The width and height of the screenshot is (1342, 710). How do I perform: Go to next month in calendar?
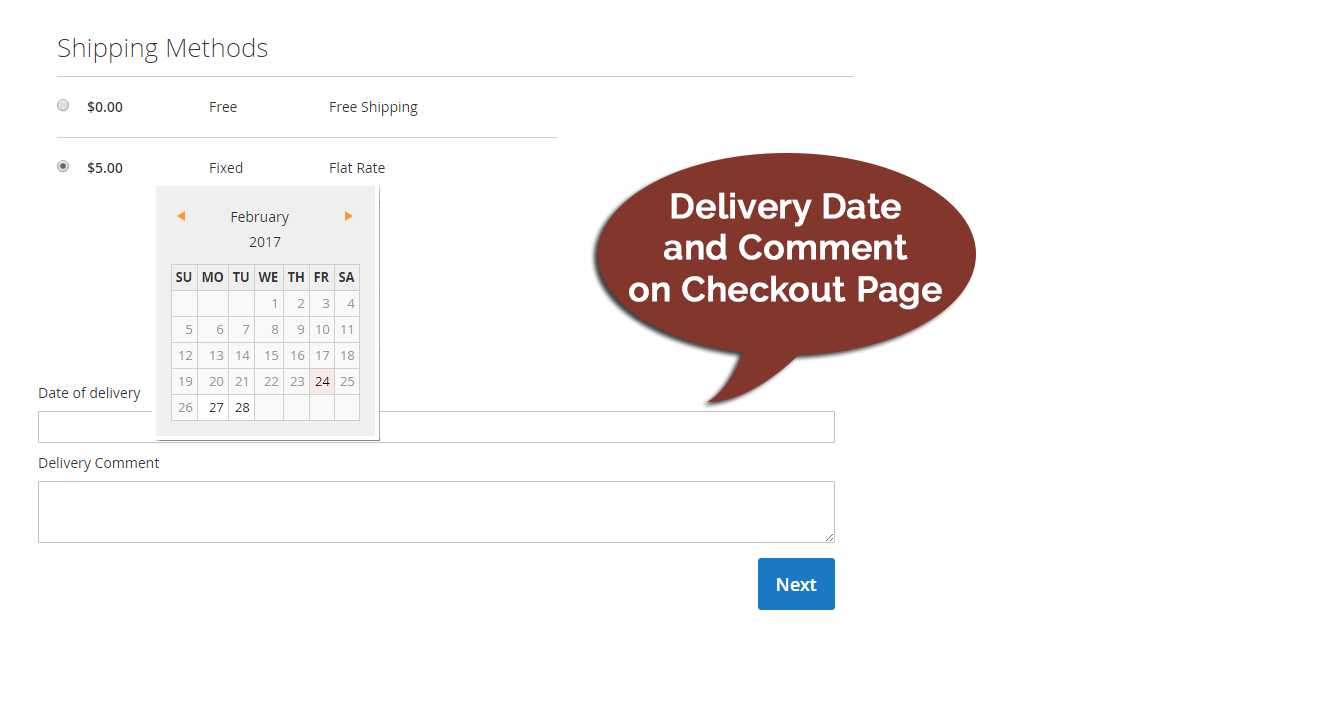point(348,216)
